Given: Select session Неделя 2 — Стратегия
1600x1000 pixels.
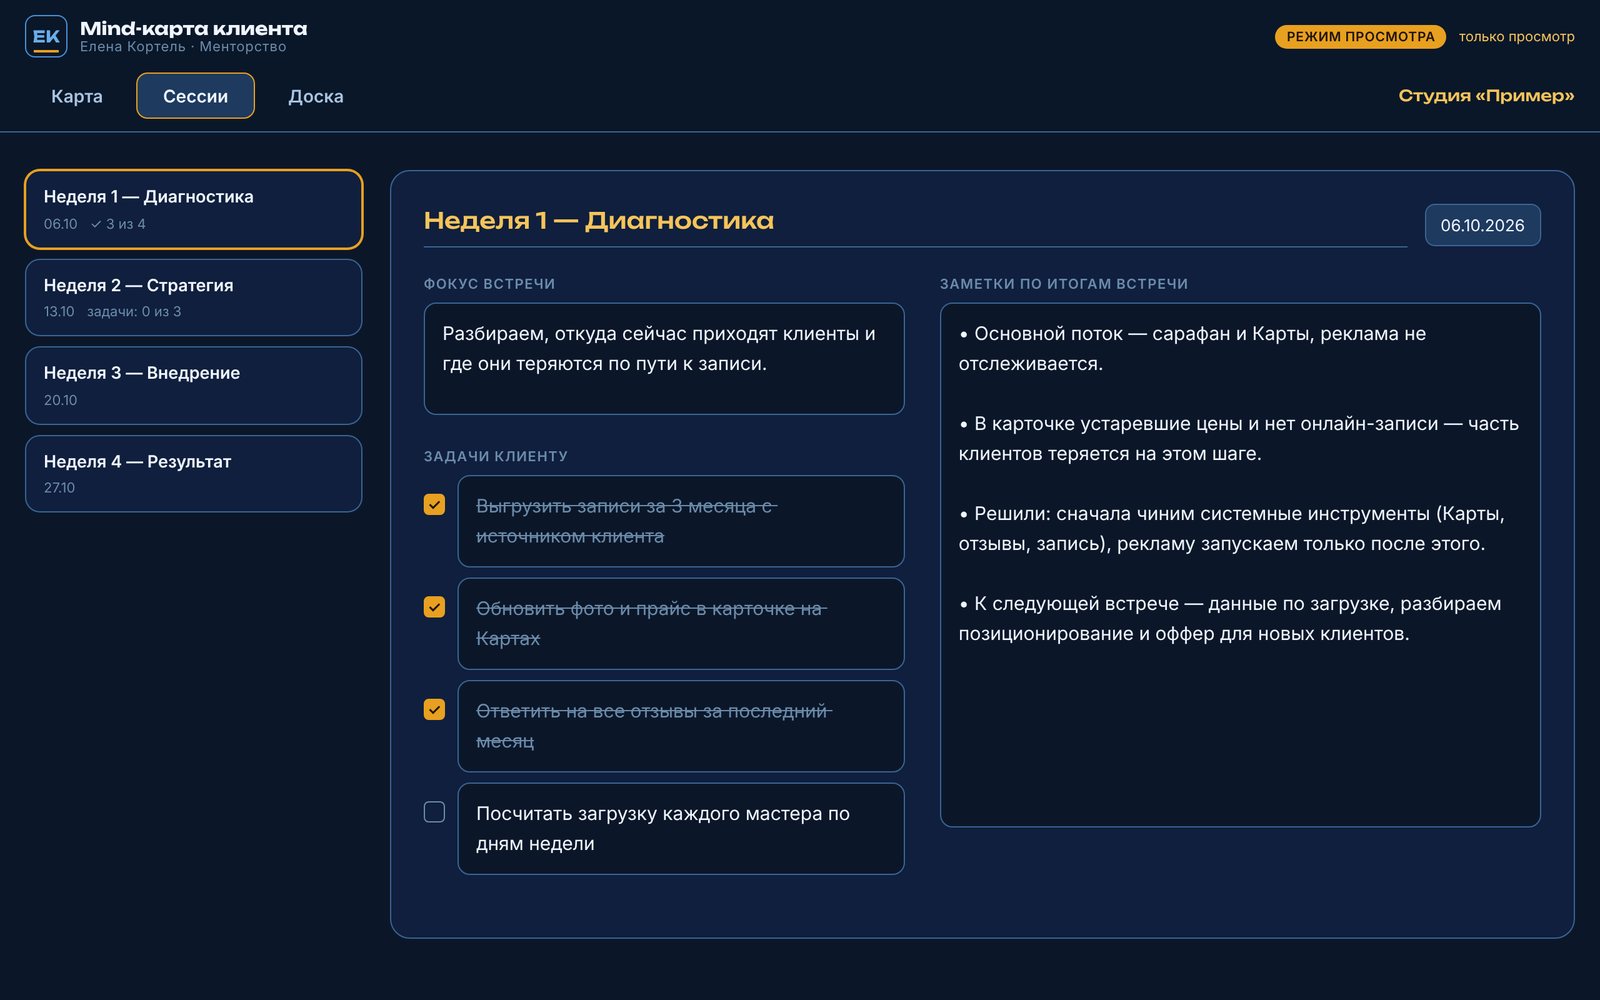Looking at the screenshot, I should pyautogui.click(x=194, y=297).
